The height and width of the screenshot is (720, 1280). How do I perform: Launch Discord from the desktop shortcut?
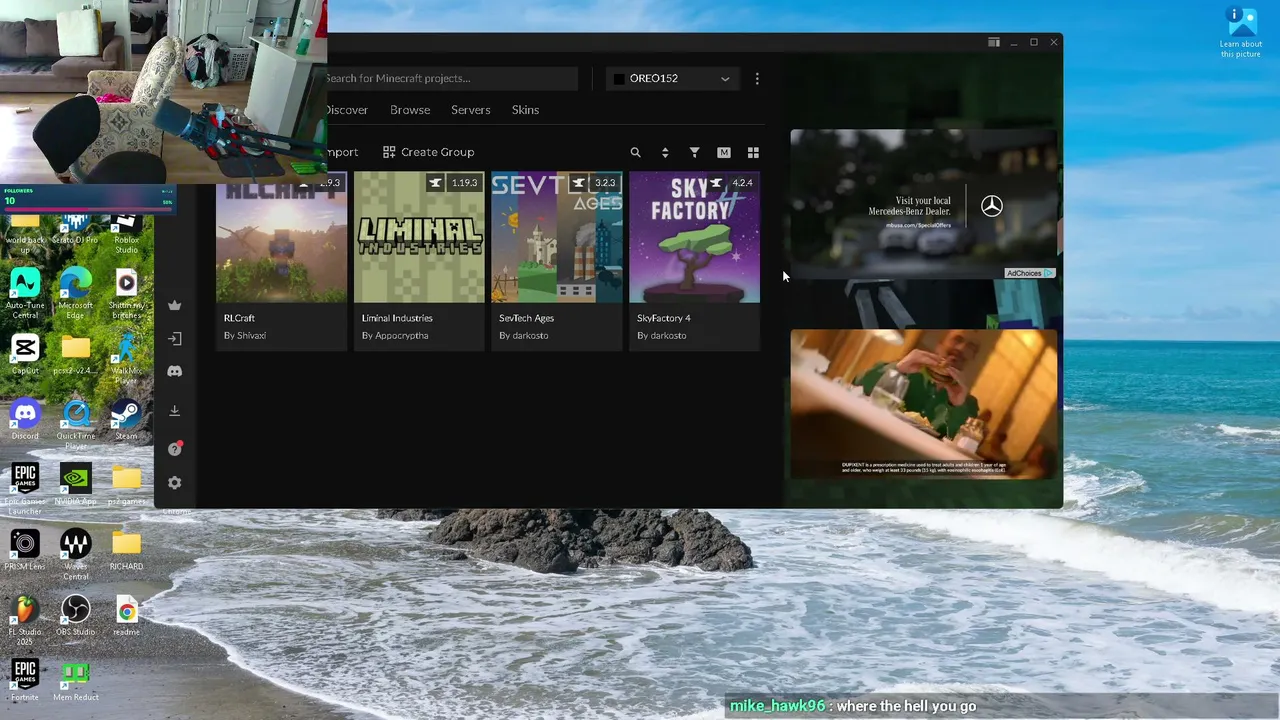coord(25,420)
